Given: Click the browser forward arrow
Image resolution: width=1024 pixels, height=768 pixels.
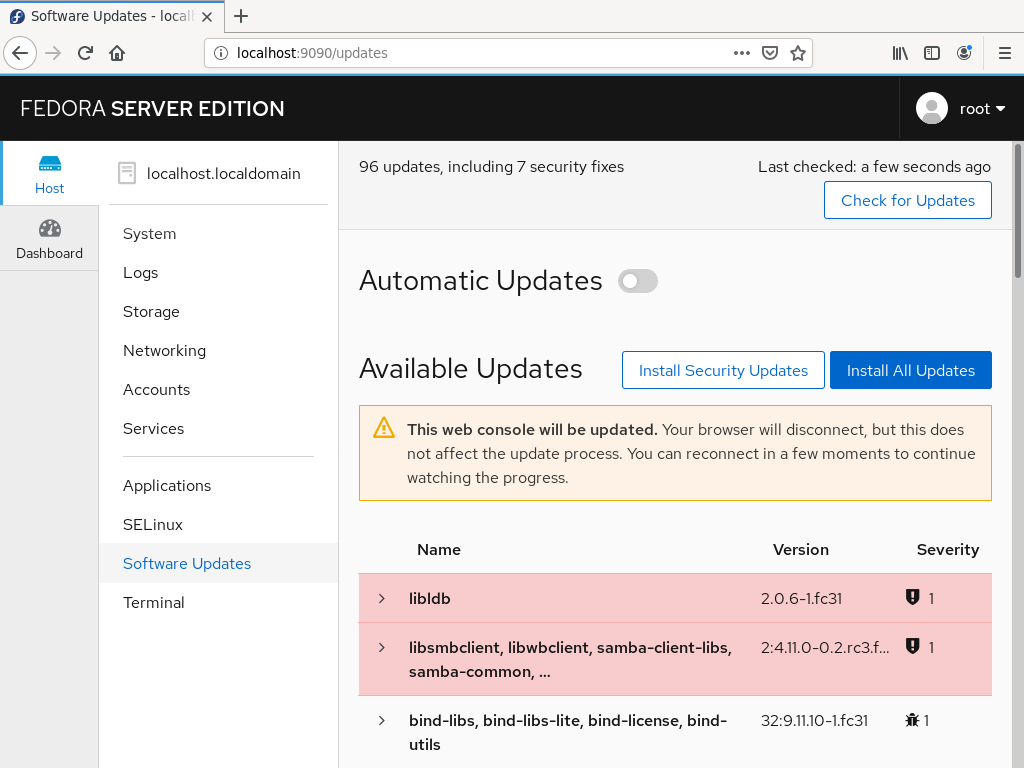Looking at the screenshot, I should click(x=54, y=53).
